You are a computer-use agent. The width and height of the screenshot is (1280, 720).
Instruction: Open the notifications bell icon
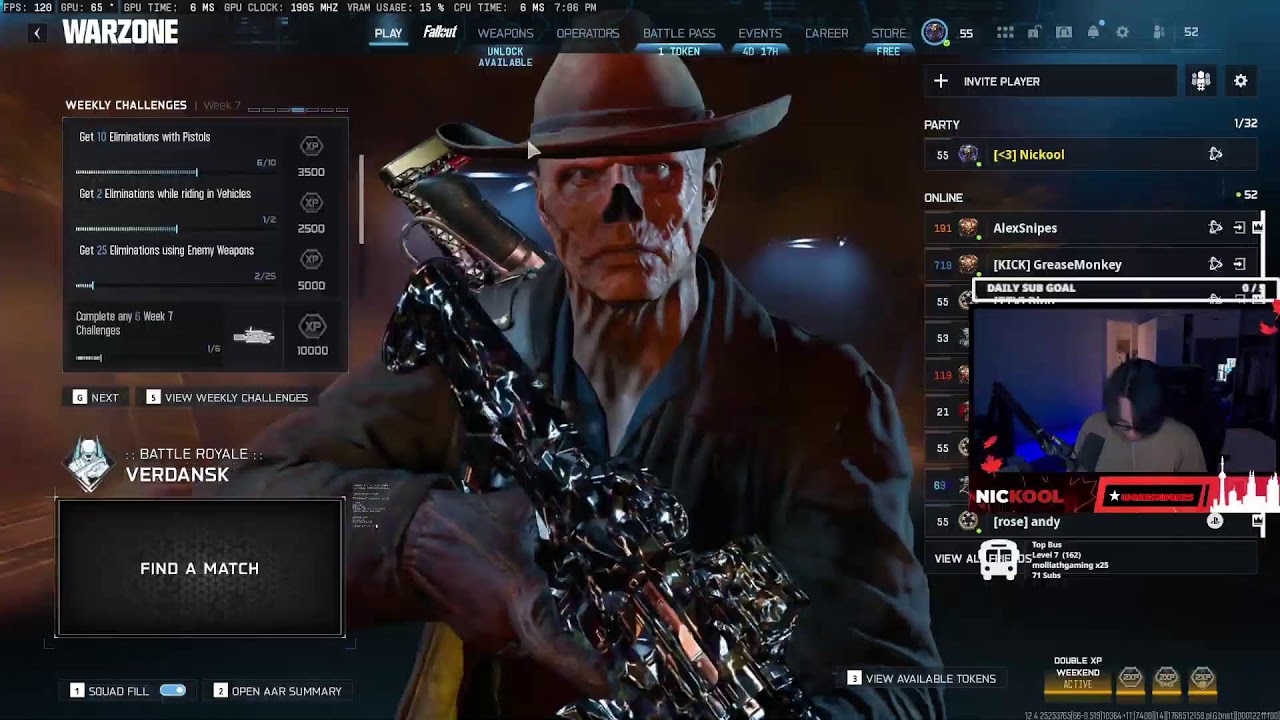coord(1093,32)
